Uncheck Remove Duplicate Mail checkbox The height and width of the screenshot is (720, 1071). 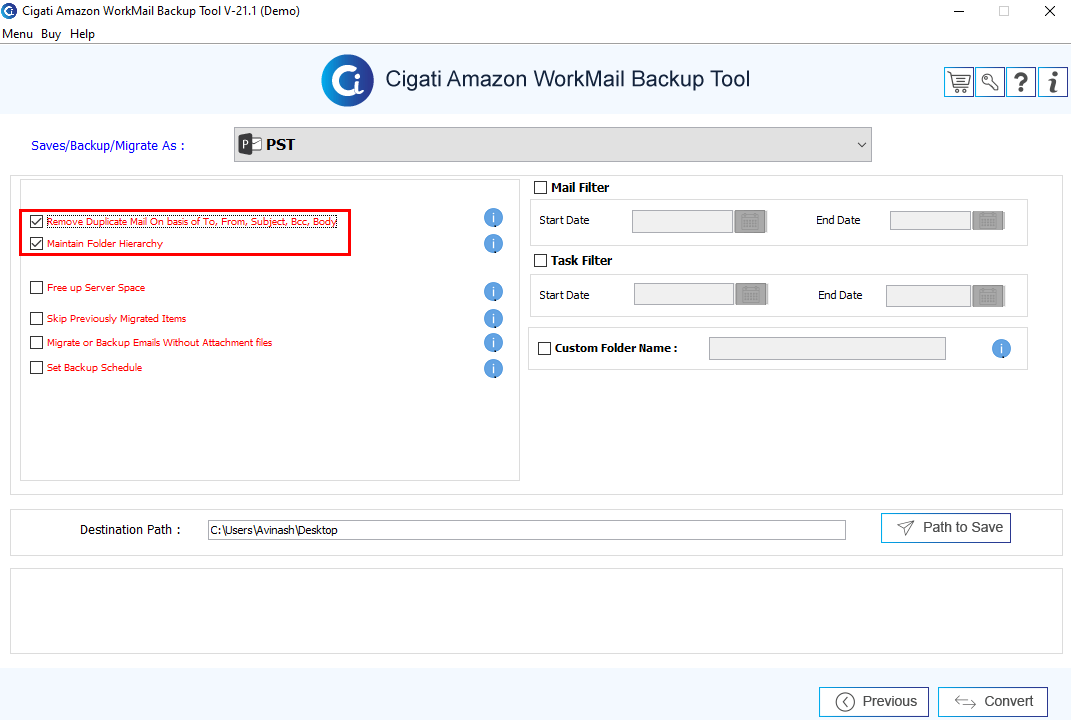[x=37, y=221]
